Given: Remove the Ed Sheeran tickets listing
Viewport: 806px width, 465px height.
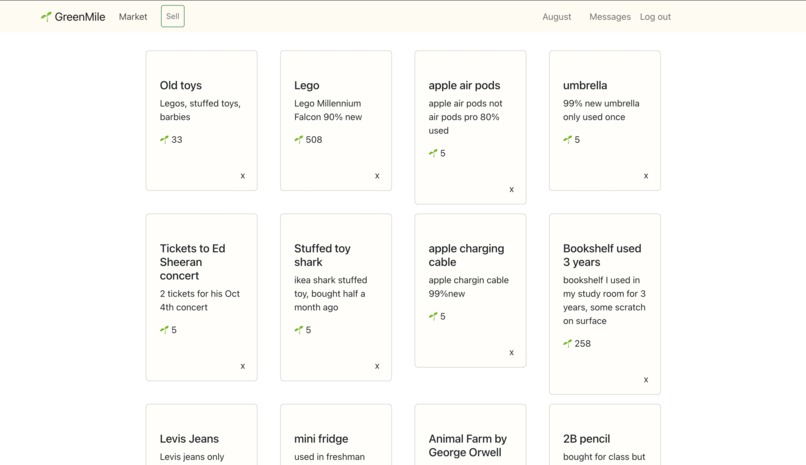Looking at the screenshot, I should (243, 366).
